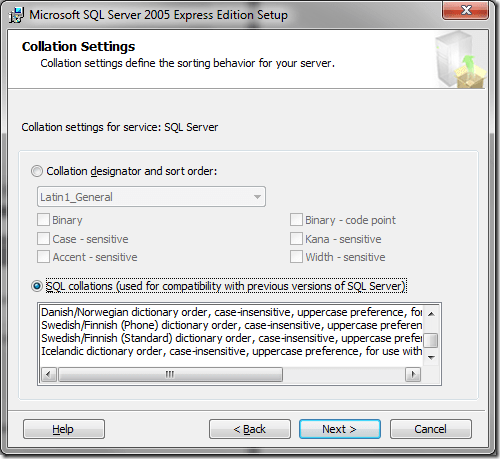Tick the Kana - sensitive checkbox
Screen dimensions: 500x459
(x=296, y=239)
